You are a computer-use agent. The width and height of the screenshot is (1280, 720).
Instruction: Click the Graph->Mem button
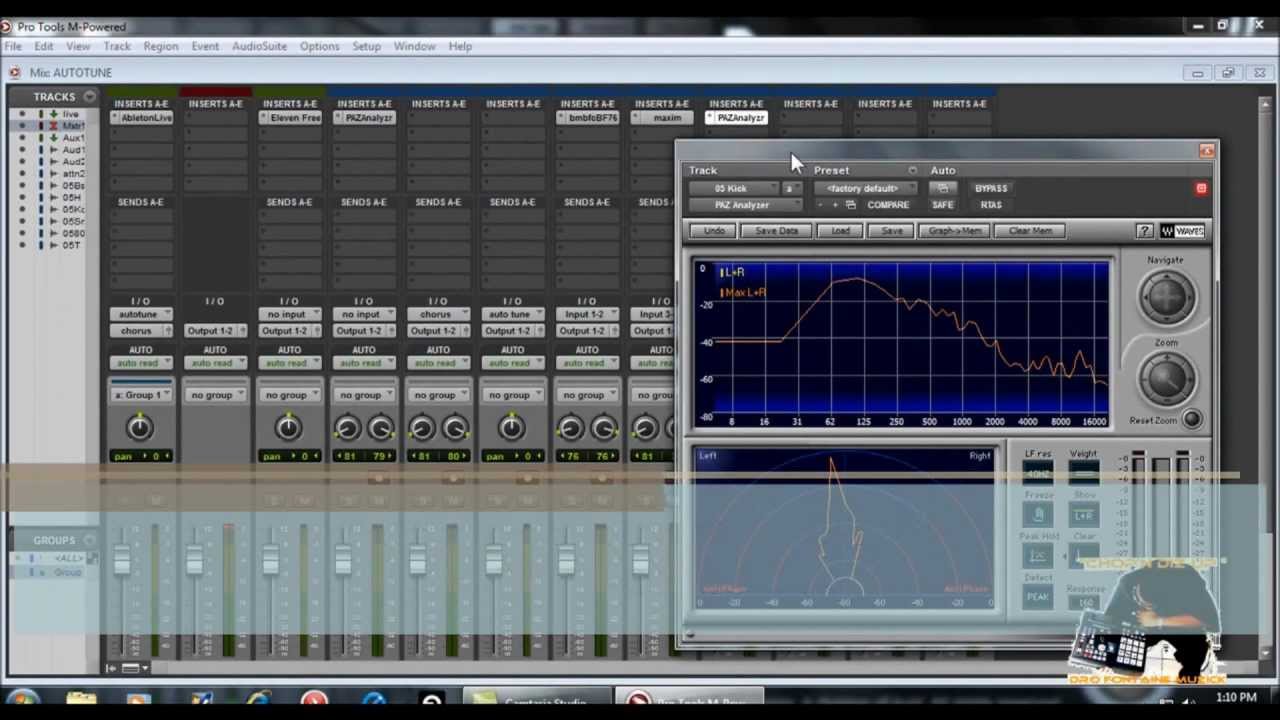955,231
